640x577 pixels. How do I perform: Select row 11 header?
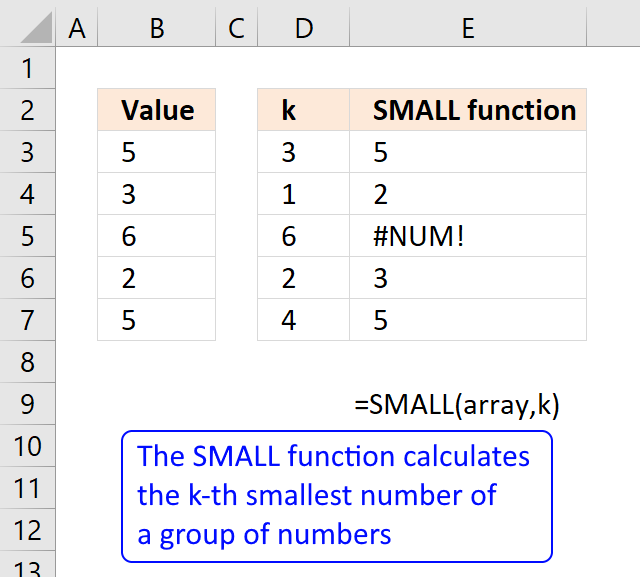27,488
